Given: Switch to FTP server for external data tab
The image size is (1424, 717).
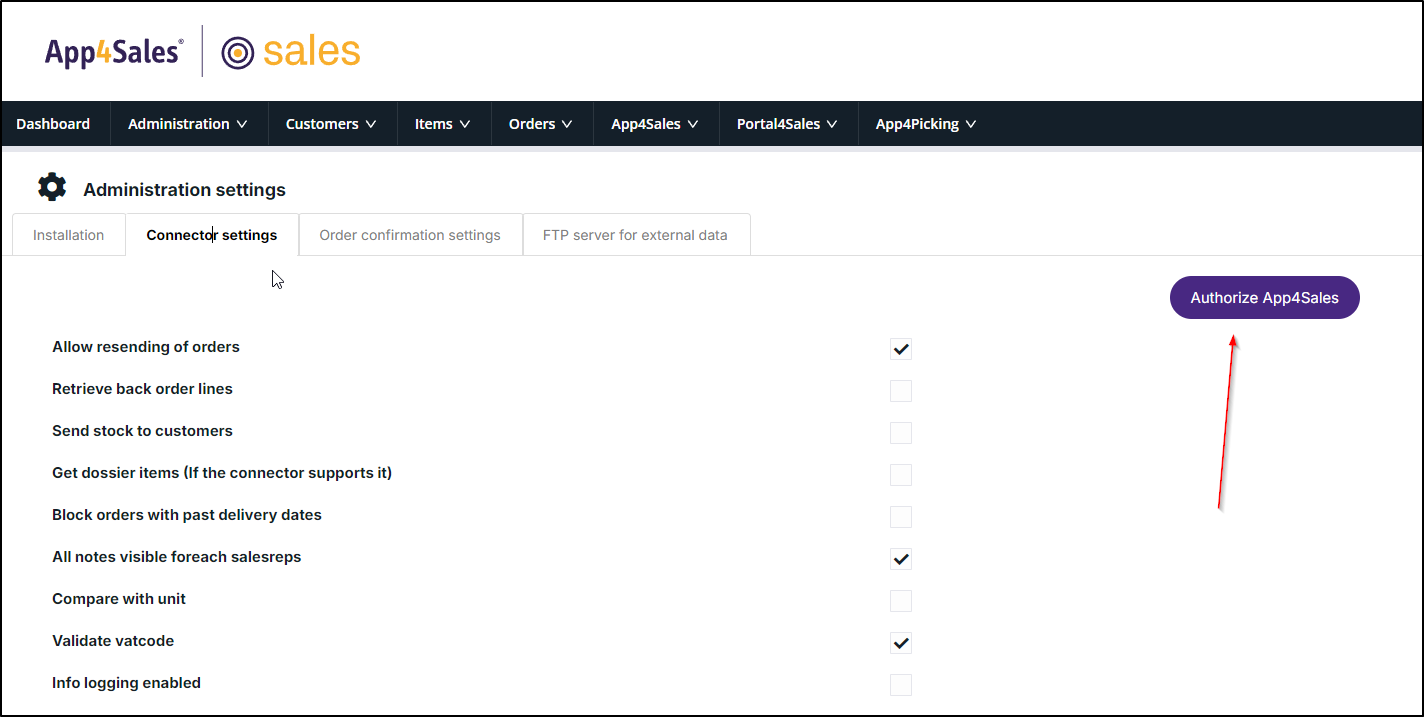Looking at the screenshot, I should 636,235.
